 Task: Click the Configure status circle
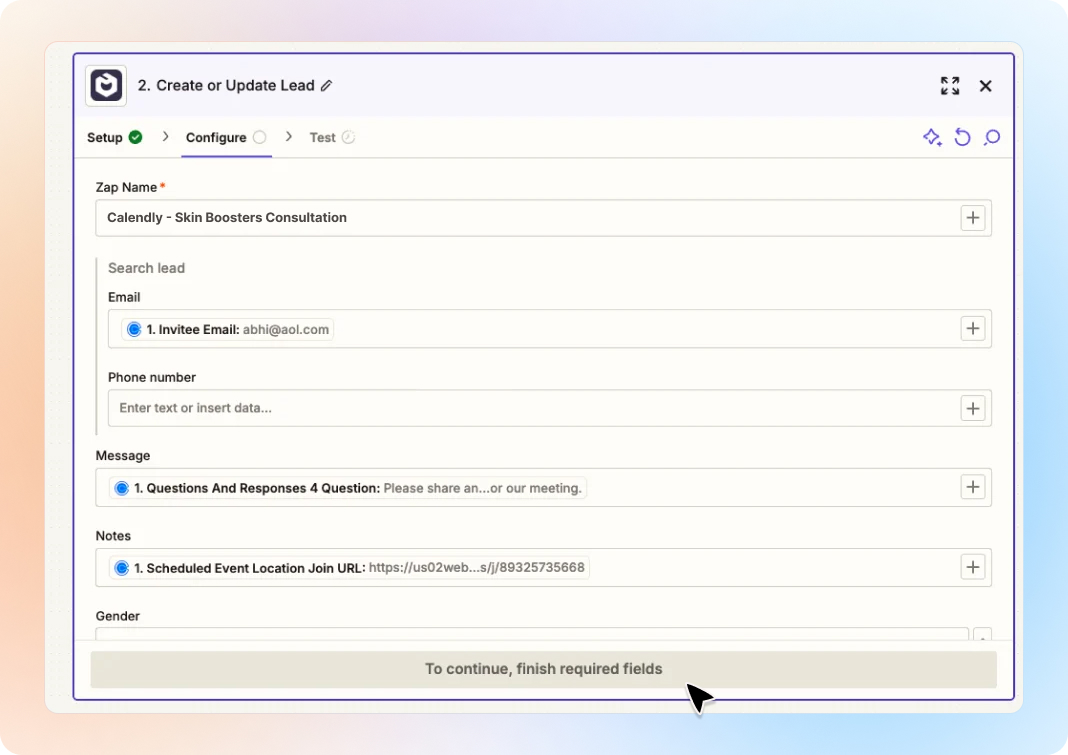[x=260, y=137]
